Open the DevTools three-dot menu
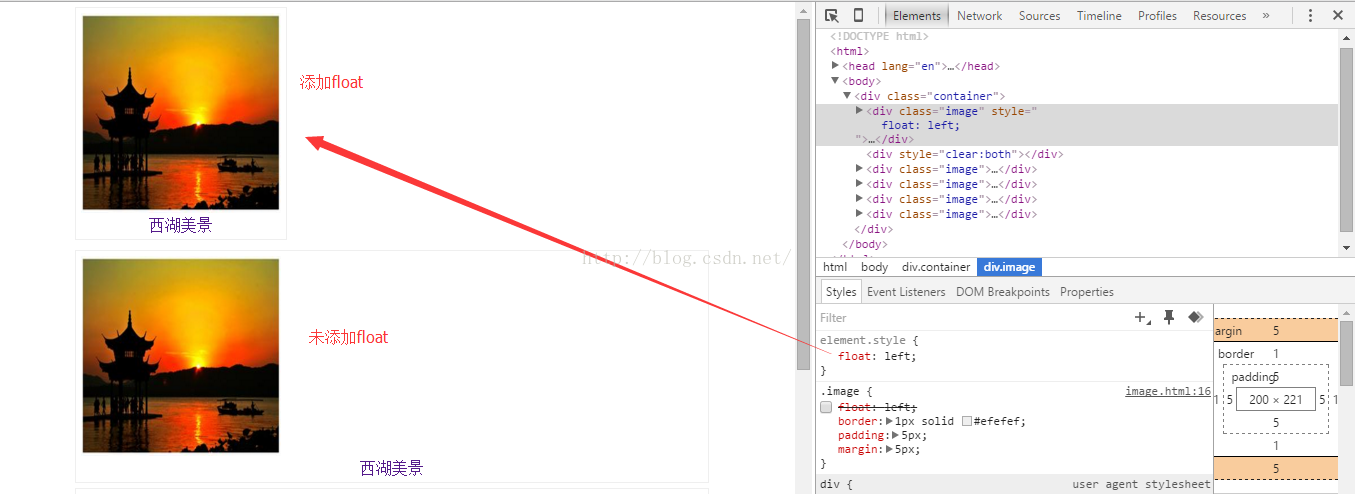The width and height of the screenshot is (1355, 494). [1310, 15]
